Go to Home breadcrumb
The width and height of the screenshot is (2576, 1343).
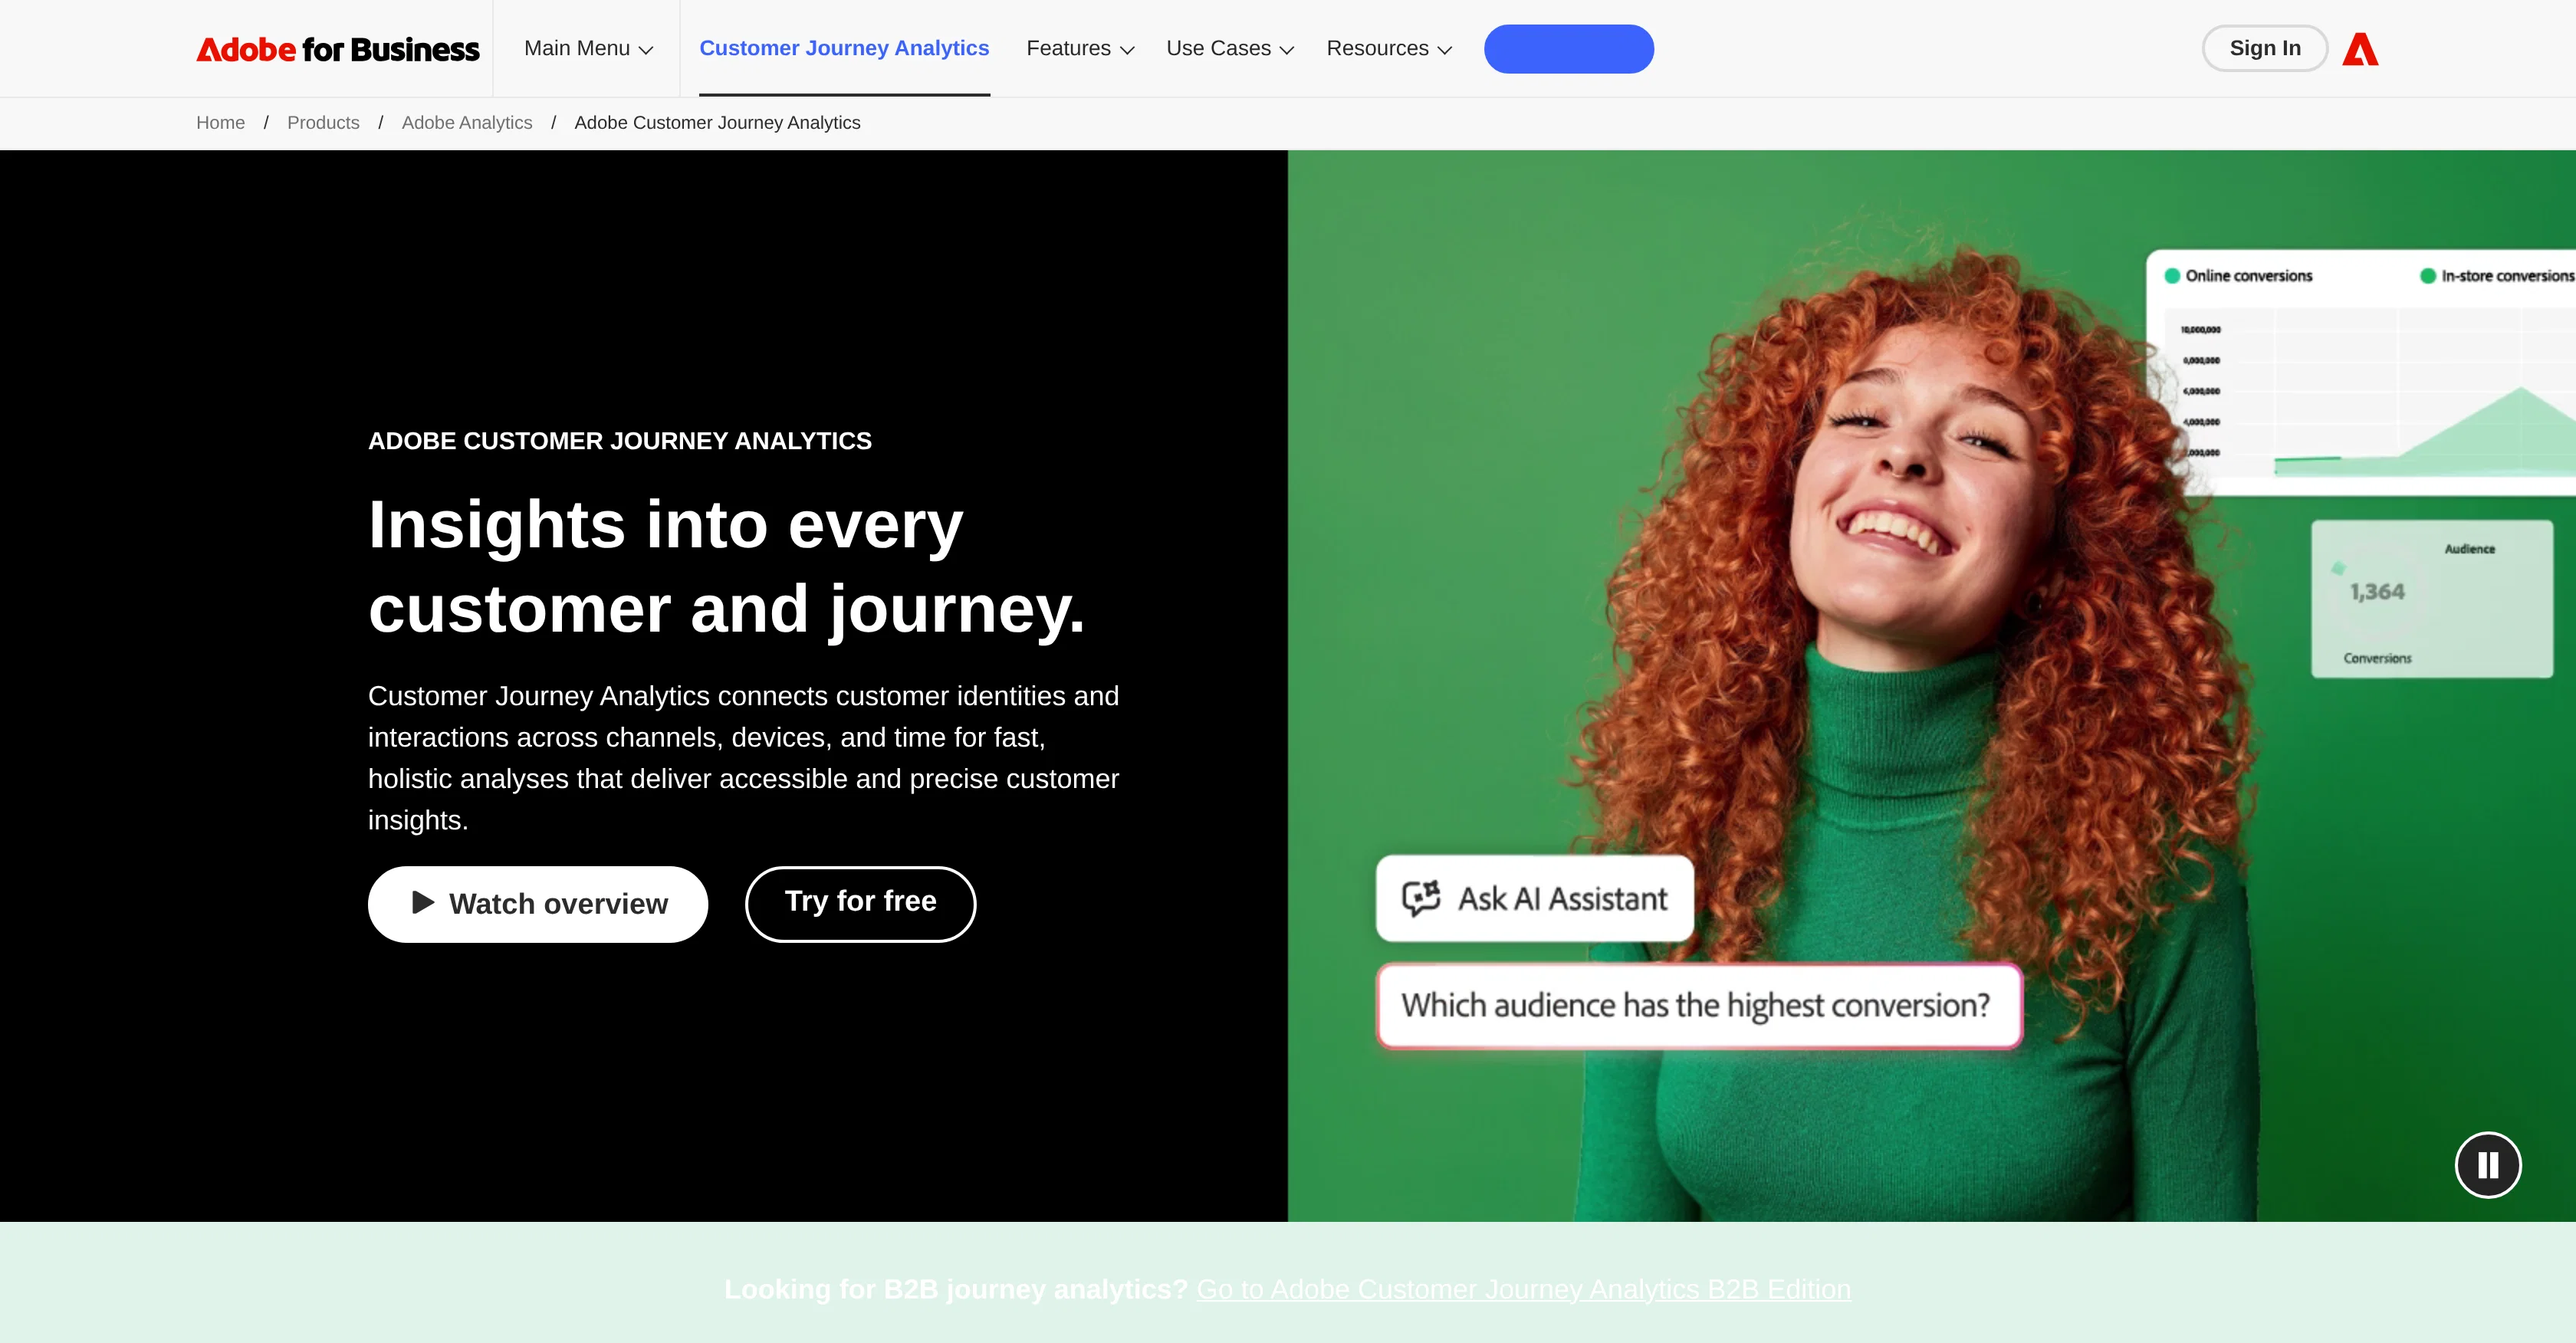(x=220, y=123)
